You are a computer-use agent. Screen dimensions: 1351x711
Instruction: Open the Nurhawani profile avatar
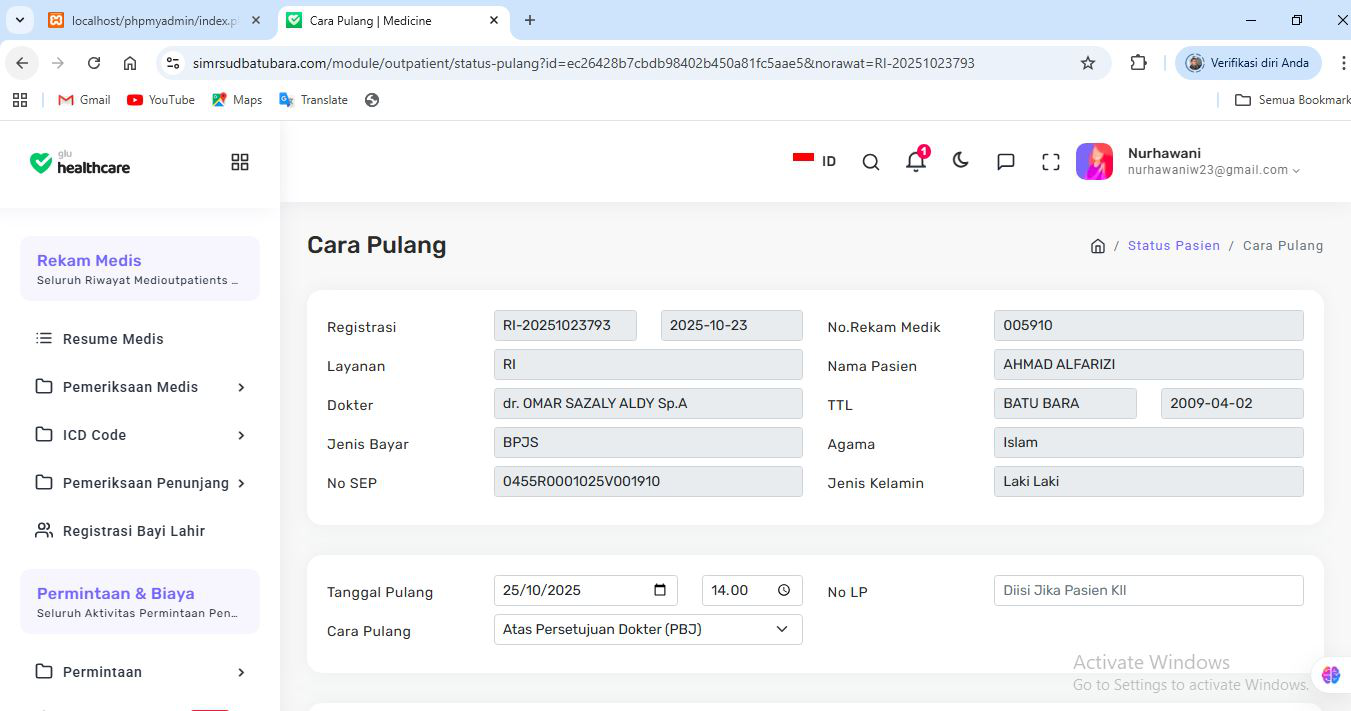1095,162
